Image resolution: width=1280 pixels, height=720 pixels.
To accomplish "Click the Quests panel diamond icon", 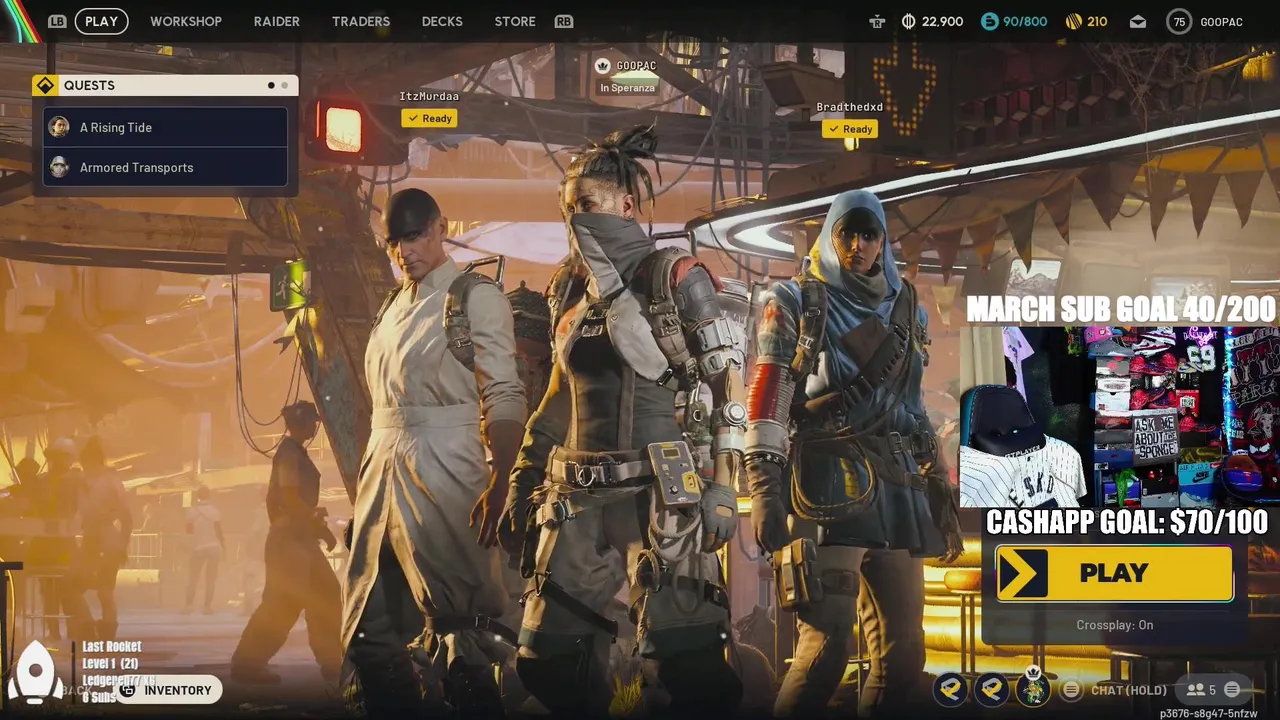I will click(x=45, y=85).
